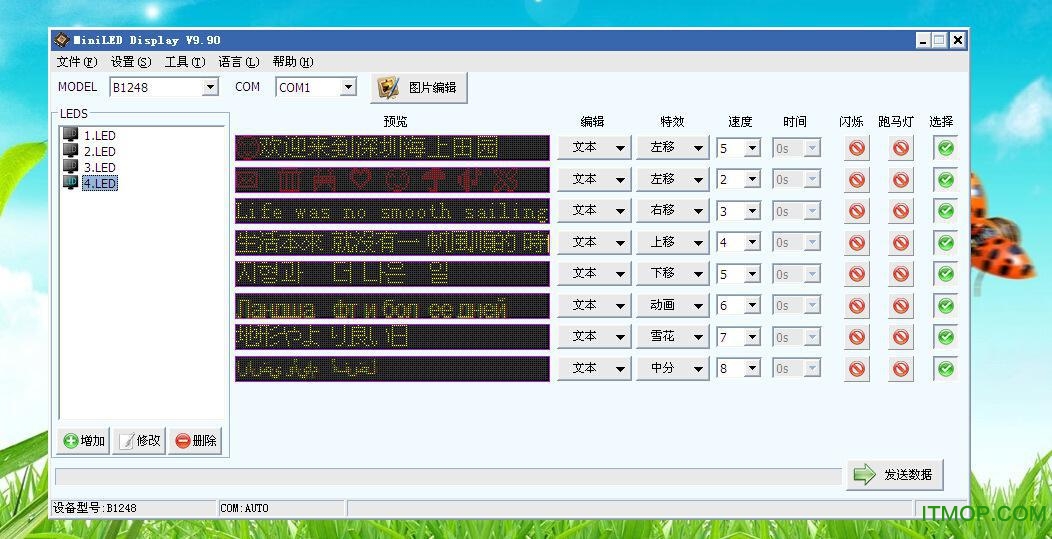Uncheck the select box in the 下移 row
This screenshot has width=1052, height=539.
click(x=945, y=274)
